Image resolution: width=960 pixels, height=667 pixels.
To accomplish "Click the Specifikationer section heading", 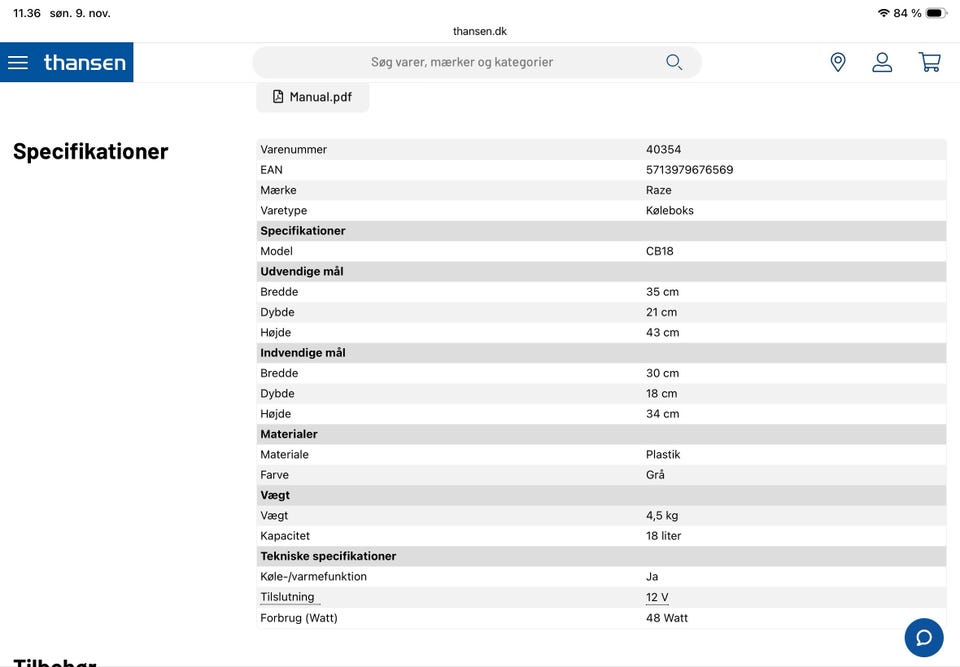I will [90, 151].
